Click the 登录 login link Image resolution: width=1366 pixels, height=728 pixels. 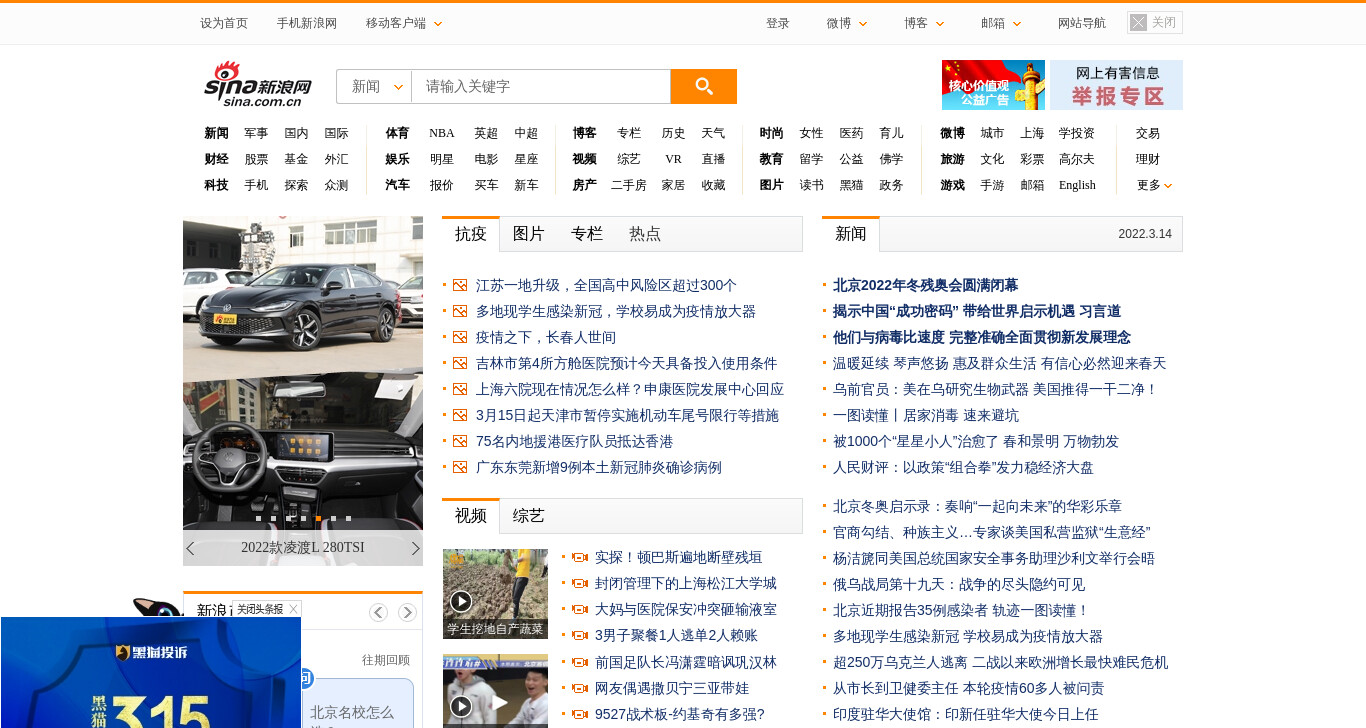pyautogui.click(x=778, y=23)
